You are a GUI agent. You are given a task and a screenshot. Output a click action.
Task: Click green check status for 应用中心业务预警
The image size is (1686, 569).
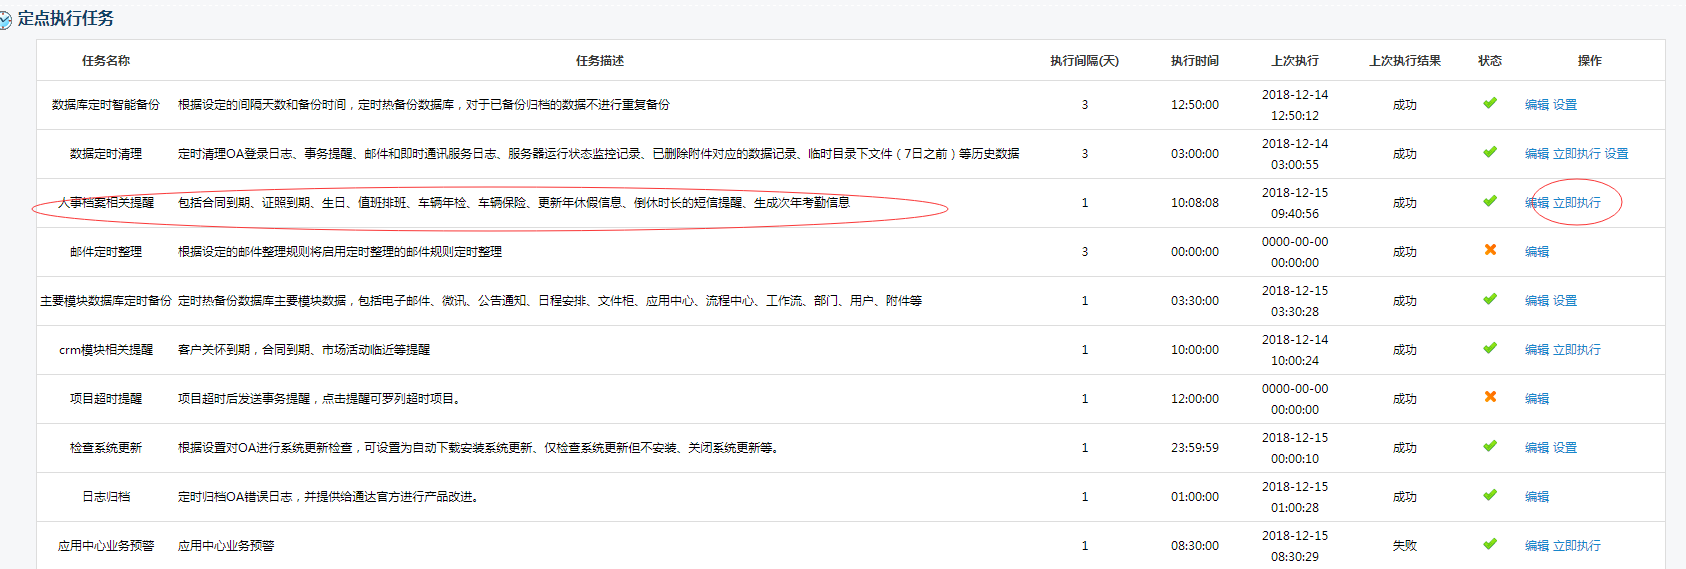(x=1490, y=544)
